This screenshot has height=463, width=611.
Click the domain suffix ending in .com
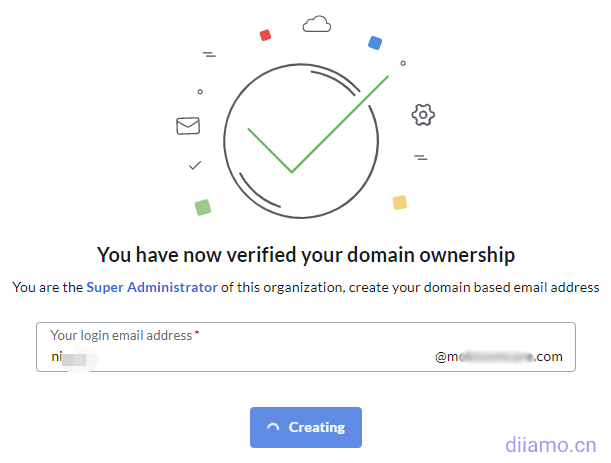[x=499, y=356]
